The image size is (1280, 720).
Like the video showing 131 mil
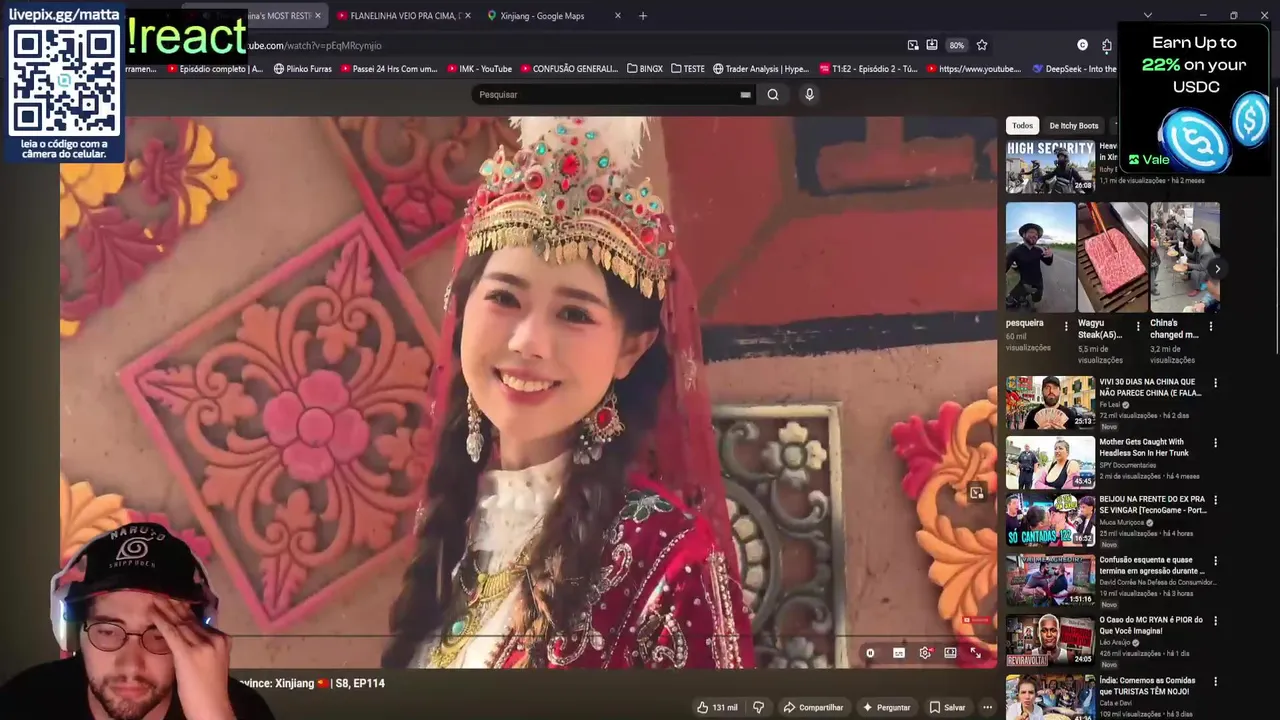(718, 707)
